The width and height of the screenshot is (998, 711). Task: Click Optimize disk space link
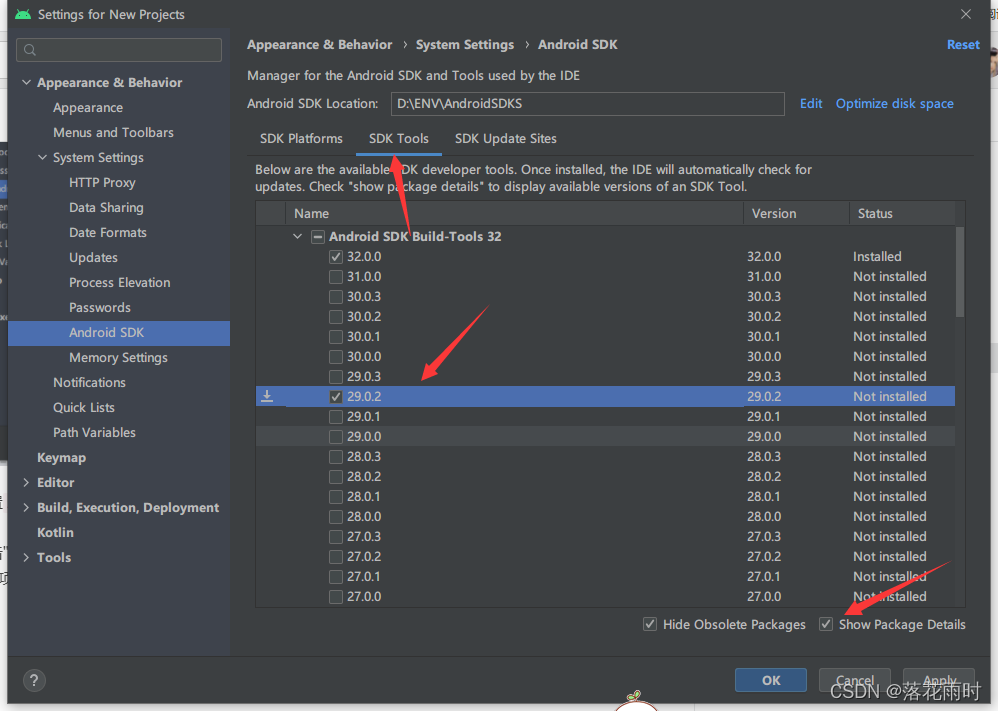point(894,104)
